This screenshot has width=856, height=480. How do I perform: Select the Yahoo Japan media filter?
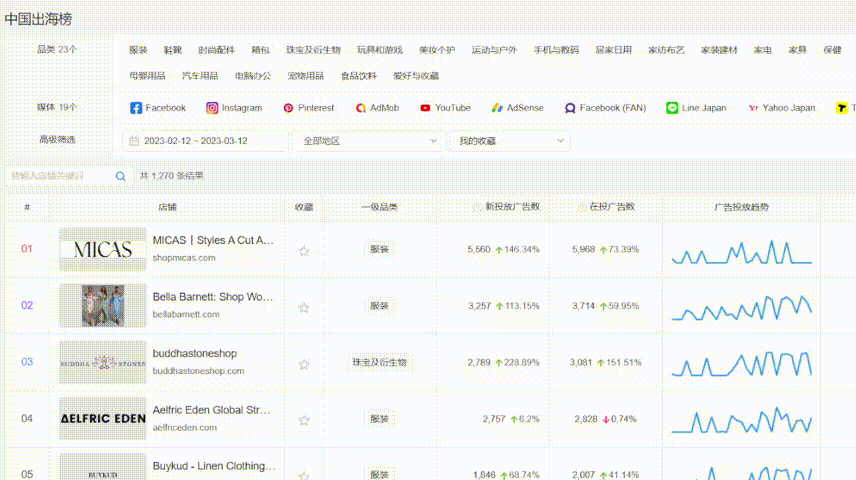(781, 108)
